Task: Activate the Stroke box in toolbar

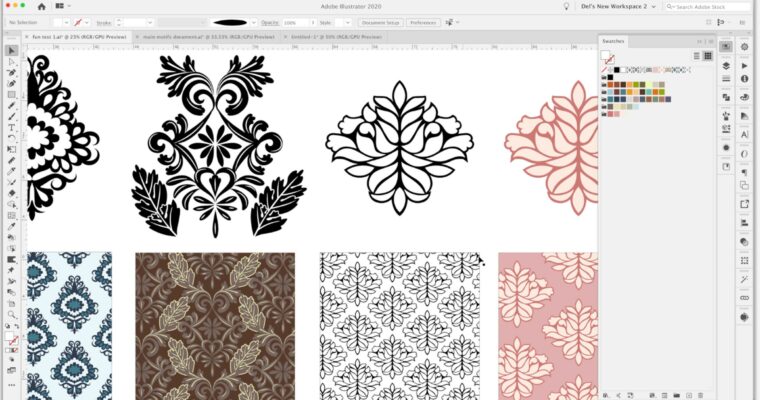Action: tap(15, 341)
